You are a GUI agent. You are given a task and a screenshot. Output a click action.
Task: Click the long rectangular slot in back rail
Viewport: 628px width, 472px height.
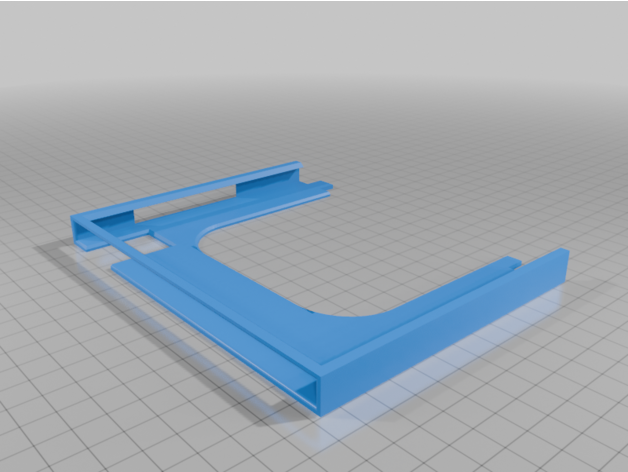point(190,203)
